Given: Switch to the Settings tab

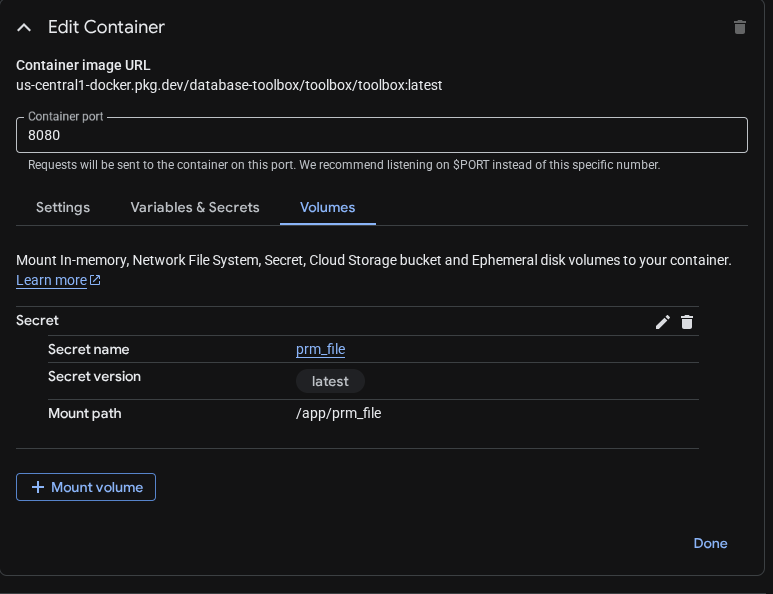Looking at the screenshot, I should coord(63,208).
